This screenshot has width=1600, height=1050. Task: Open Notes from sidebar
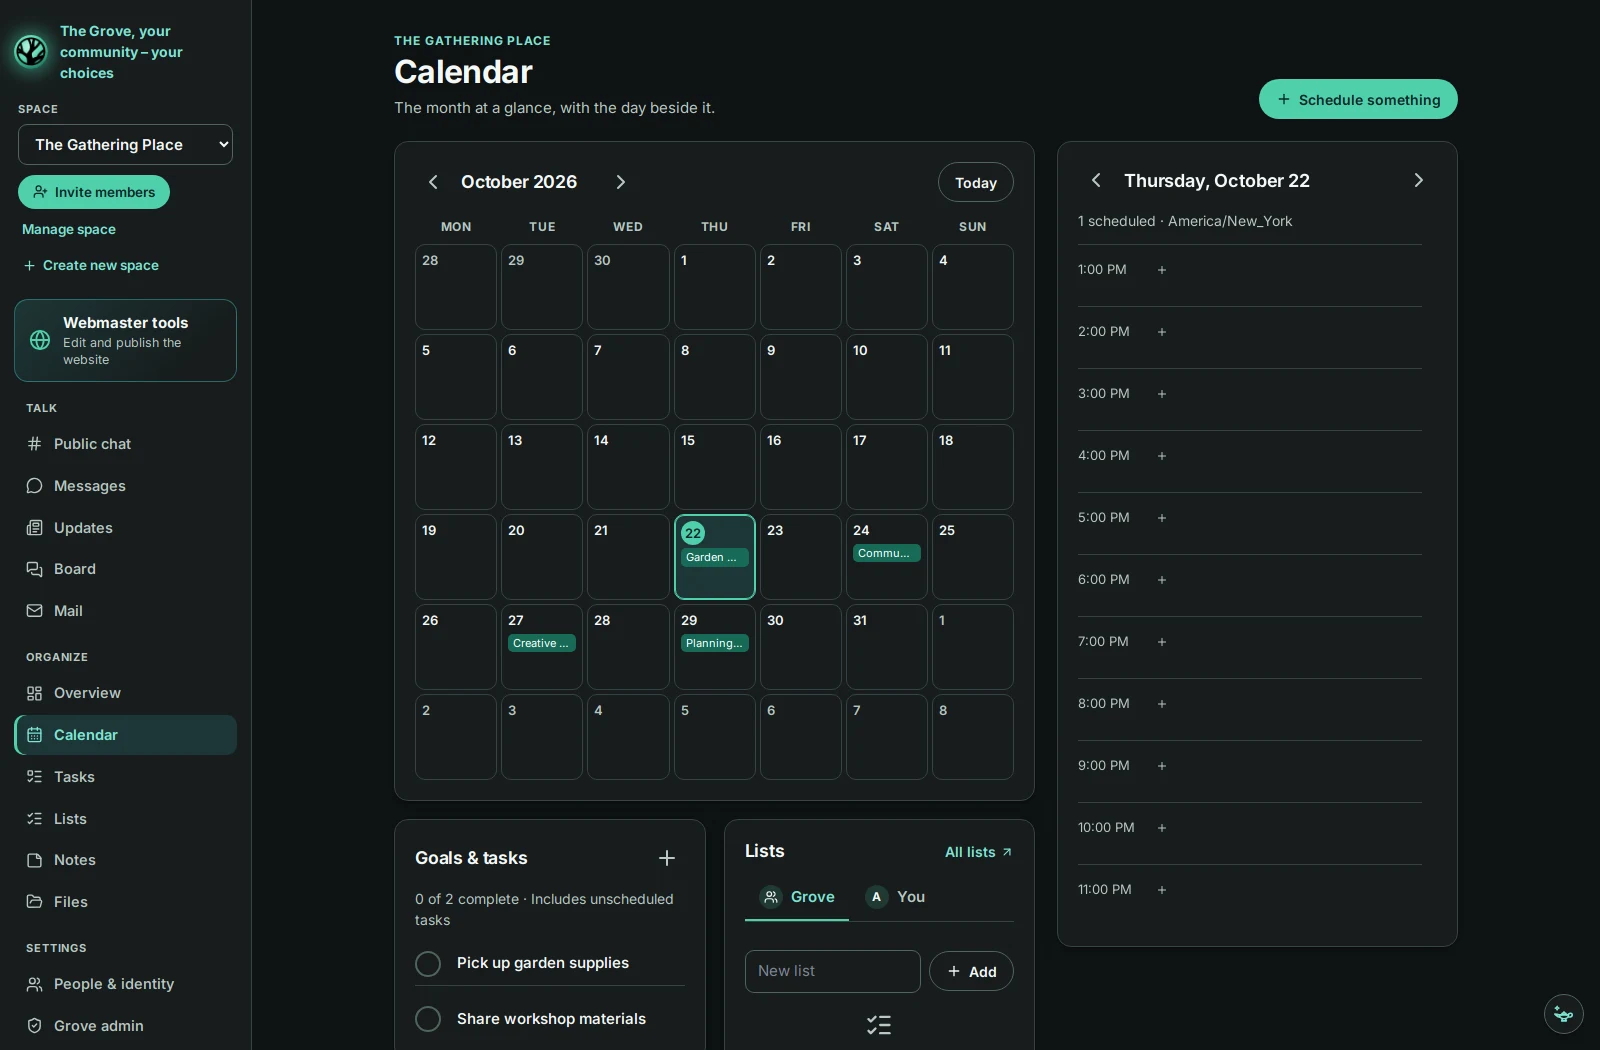pyautogui.click(x=125, y=860)
